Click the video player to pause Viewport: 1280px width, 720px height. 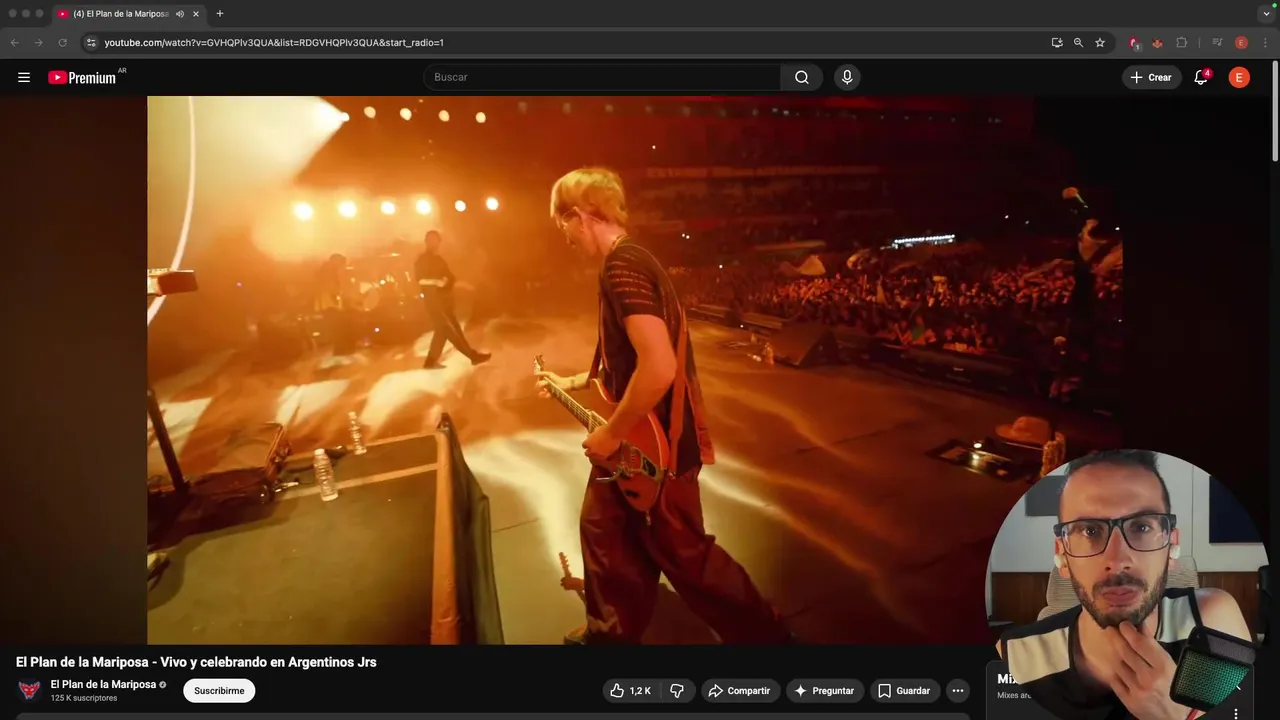pyautogui.click(x=634, y=370)
